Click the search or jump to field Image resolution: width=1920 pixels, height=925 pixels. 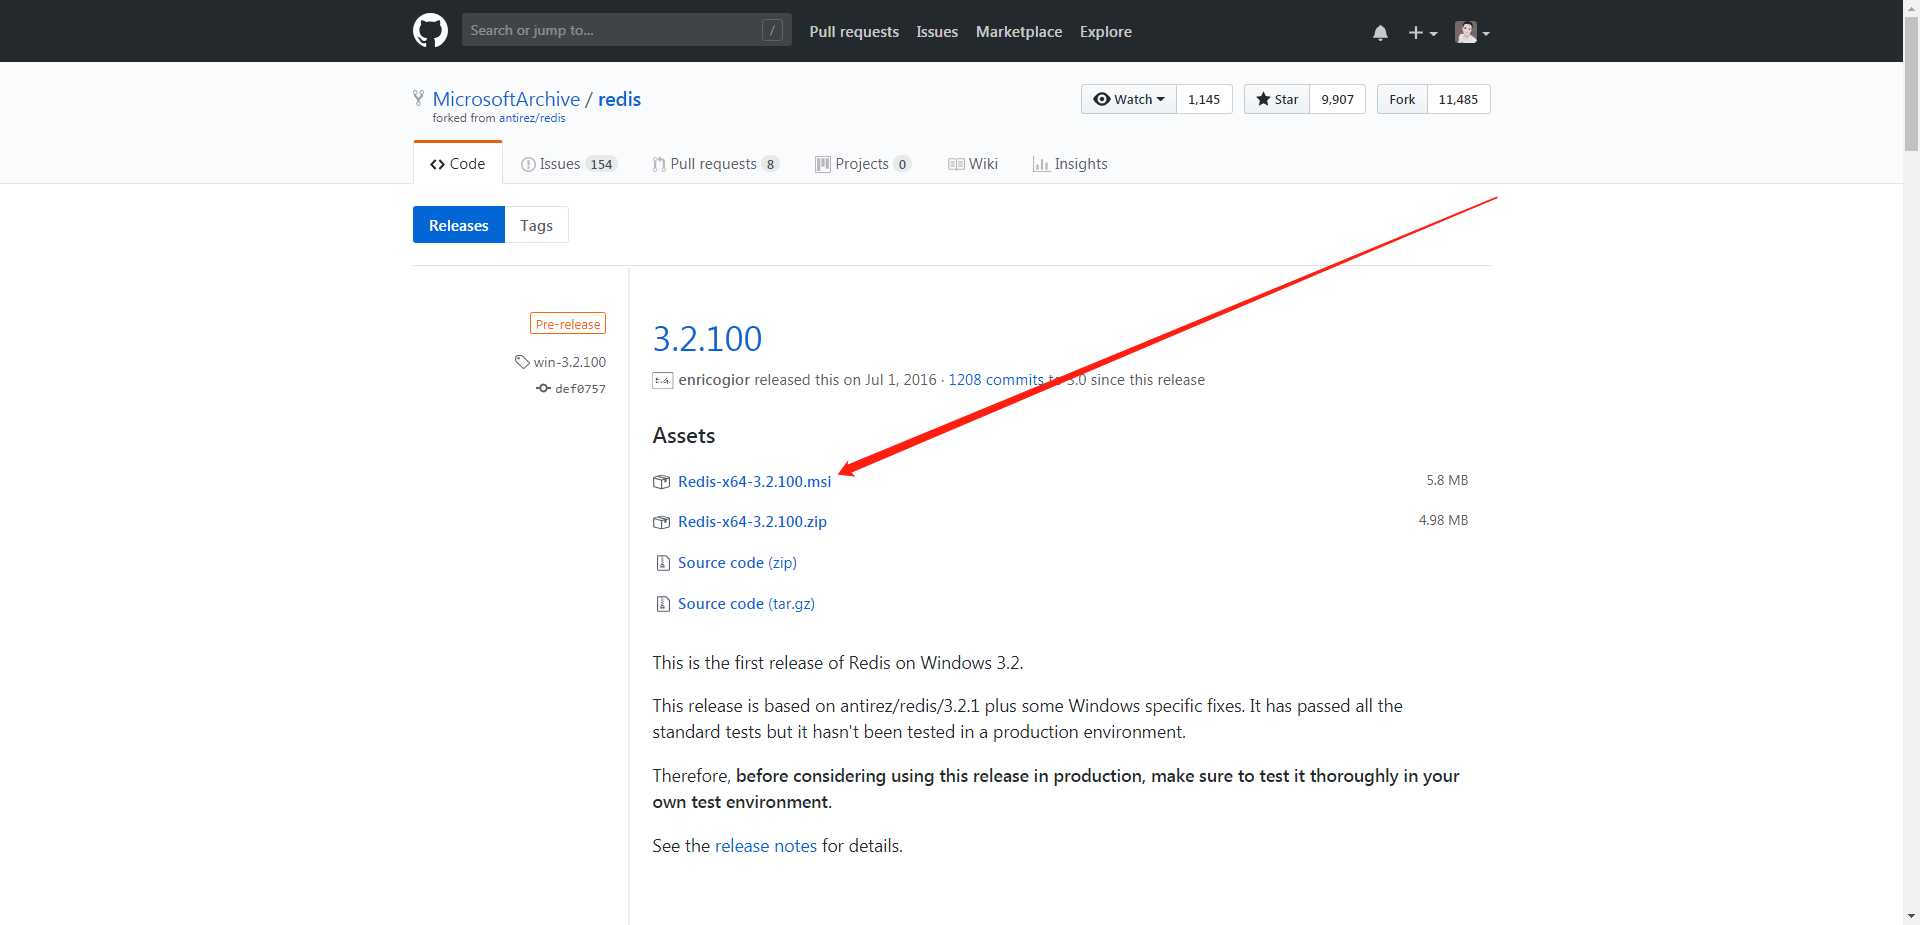pyautogui.click(x=626, y=30)
